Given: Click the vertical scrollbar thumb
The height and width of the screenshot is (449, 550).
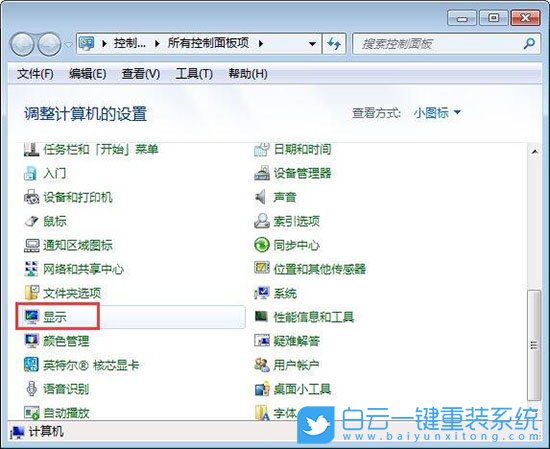Looking at the screenshot, I should click(534, 345).
